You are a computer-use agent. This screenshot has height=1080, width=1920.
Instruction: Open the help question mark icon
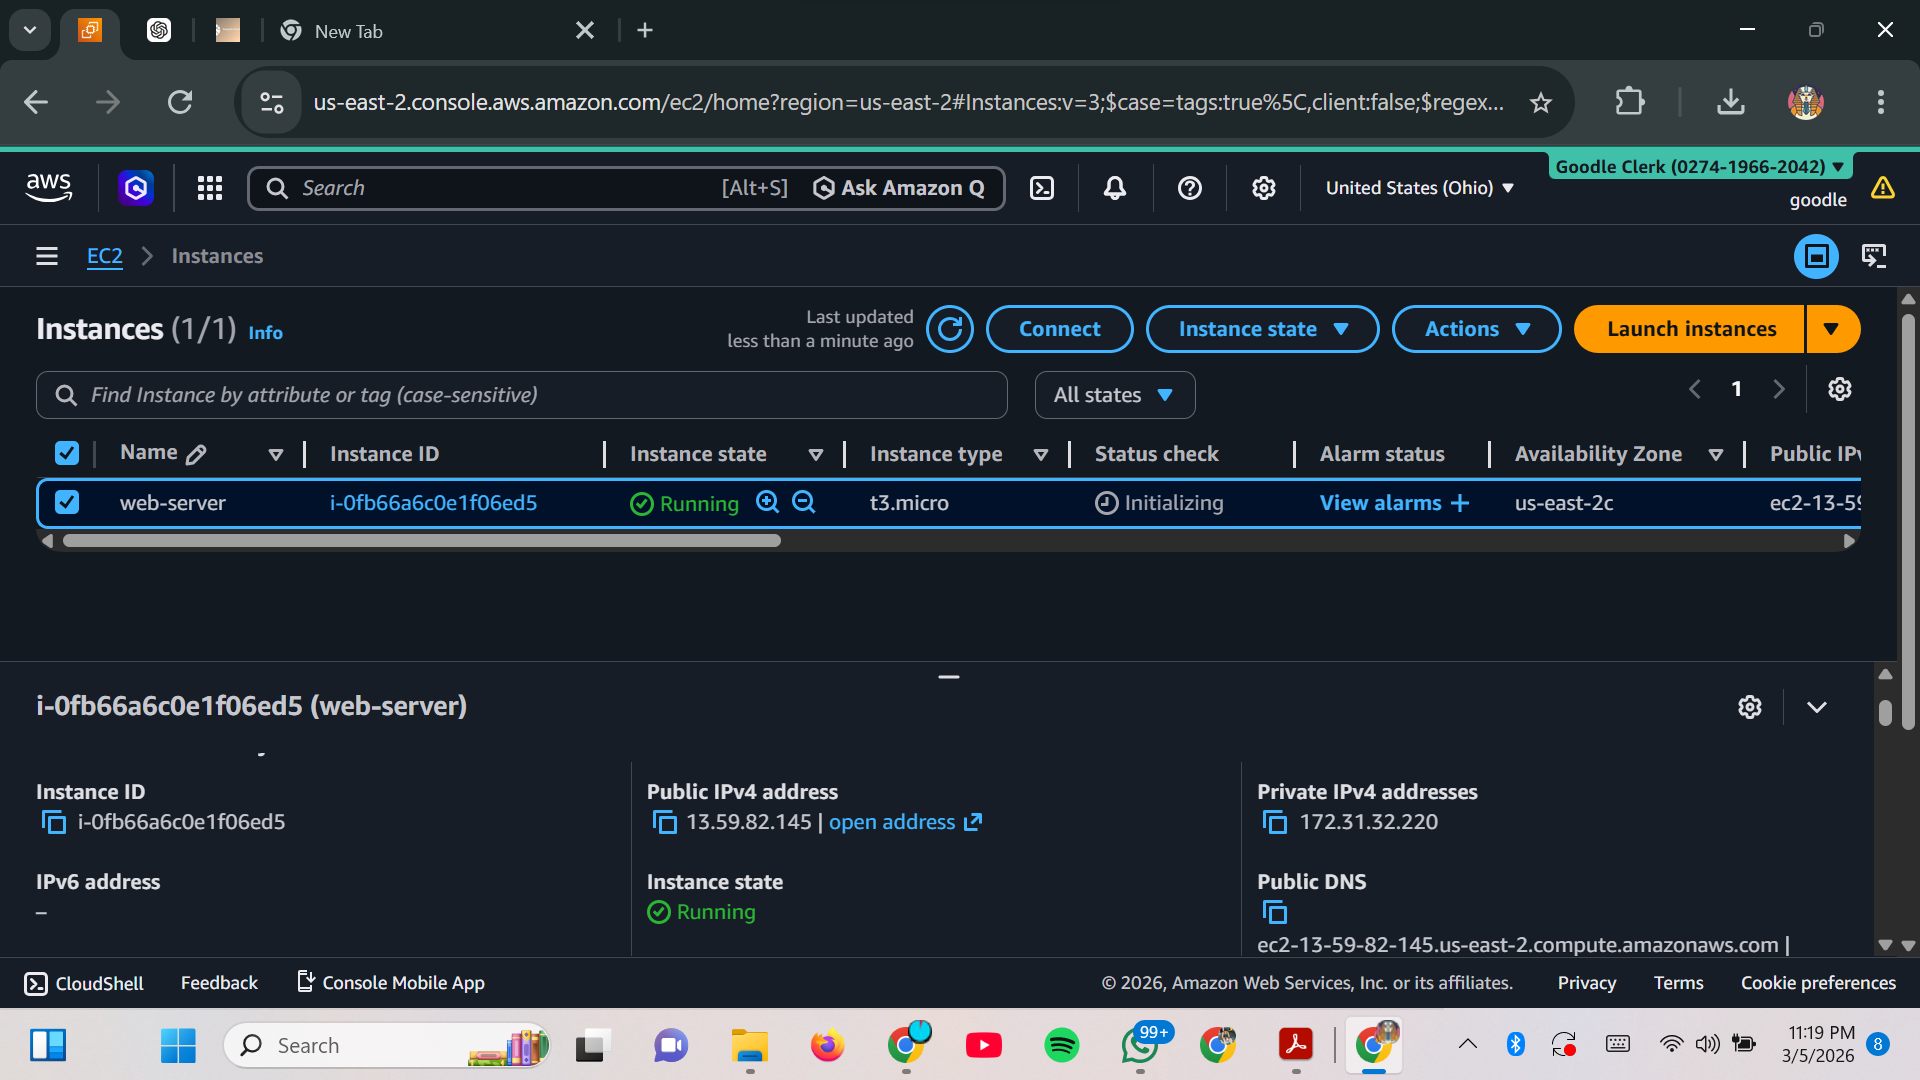[x=1189, y=188]
